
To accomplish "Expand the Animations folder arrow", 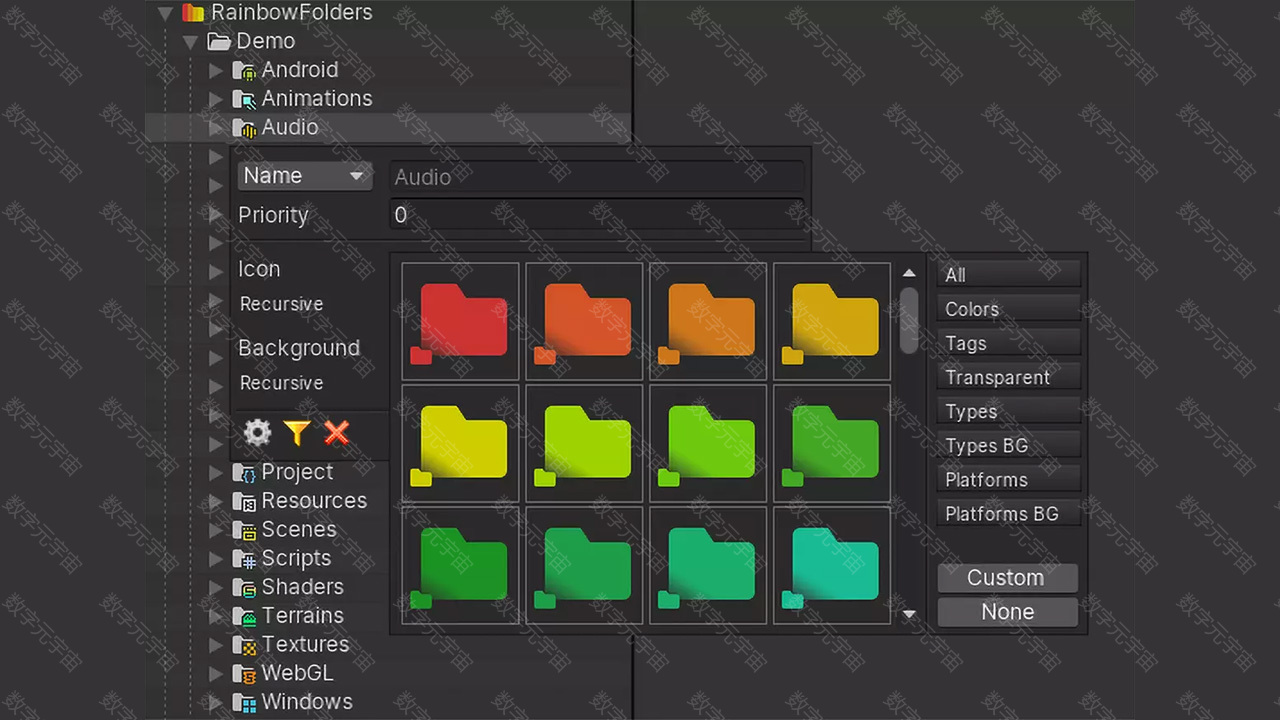I will (215, 99).
